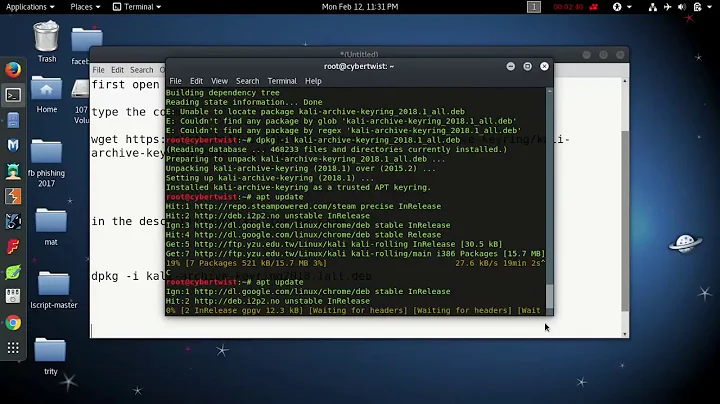Click the terminal vertical scrollbar thumb

[550, 296]
